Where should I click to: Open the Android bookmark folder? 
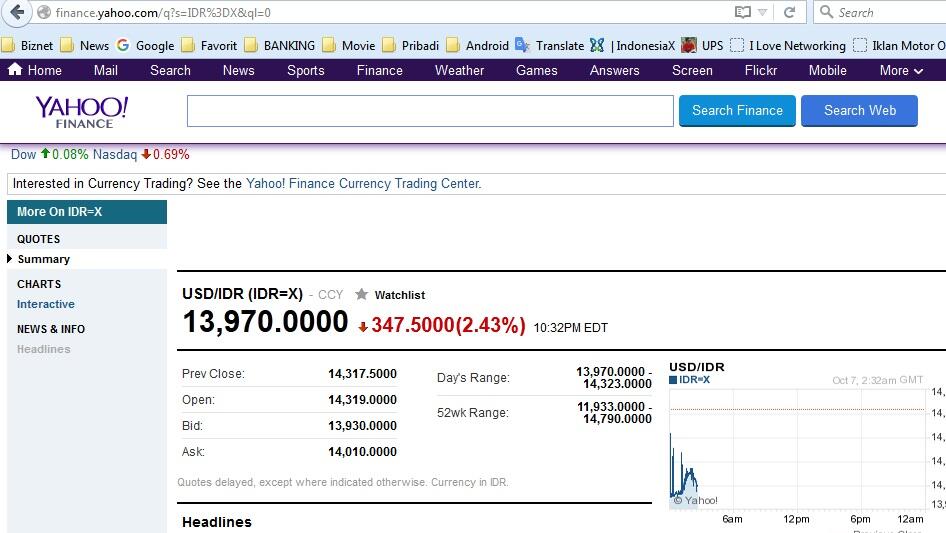point(477,45)
